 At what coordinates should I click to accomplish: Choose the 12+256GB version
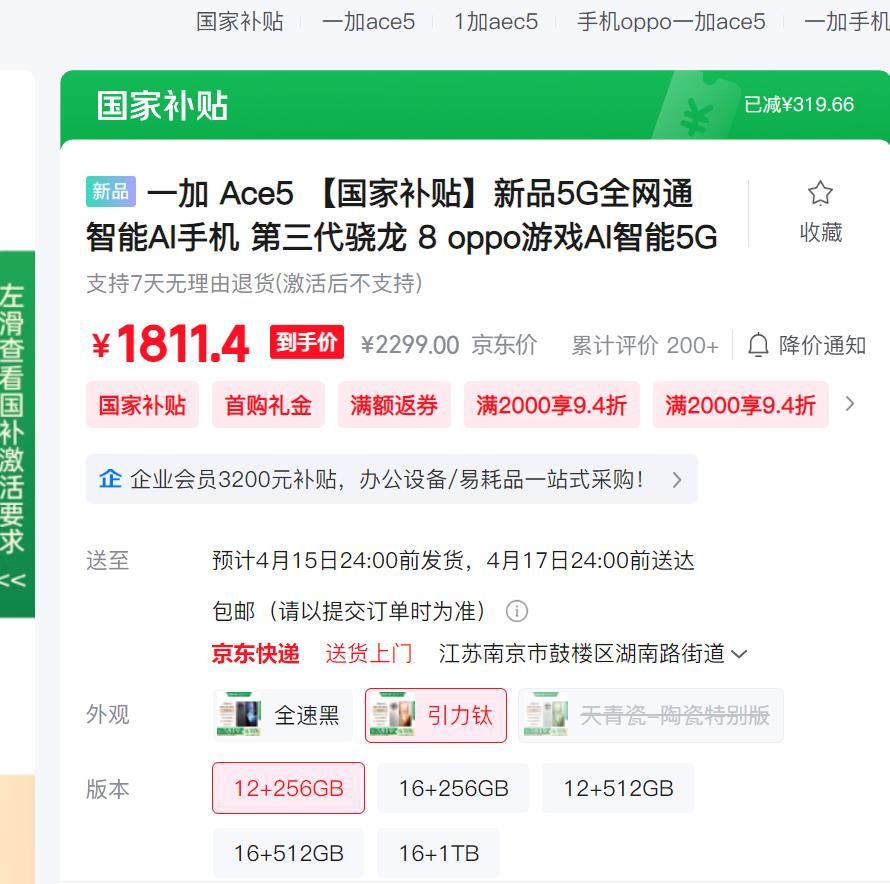[288, 788]
